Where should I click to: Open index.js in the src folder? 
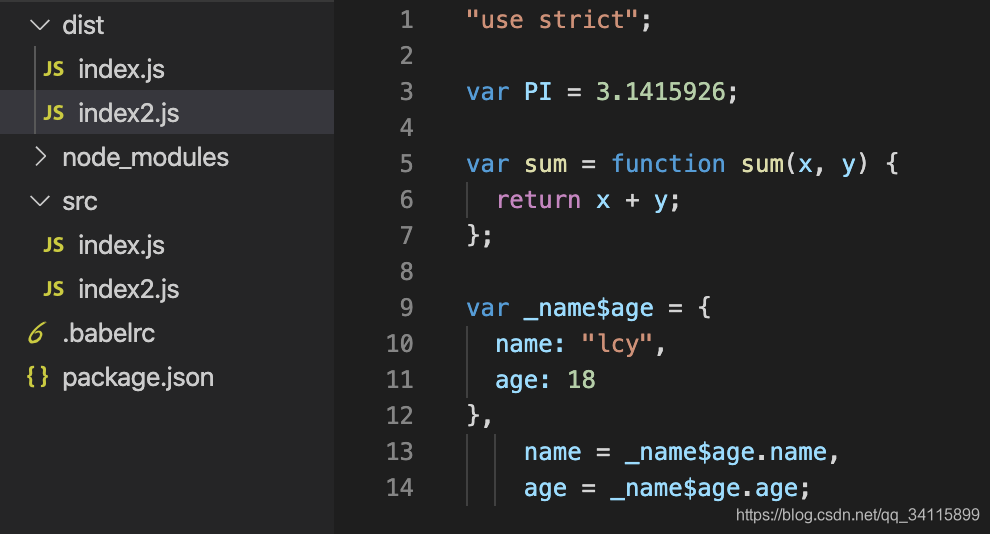121,245
